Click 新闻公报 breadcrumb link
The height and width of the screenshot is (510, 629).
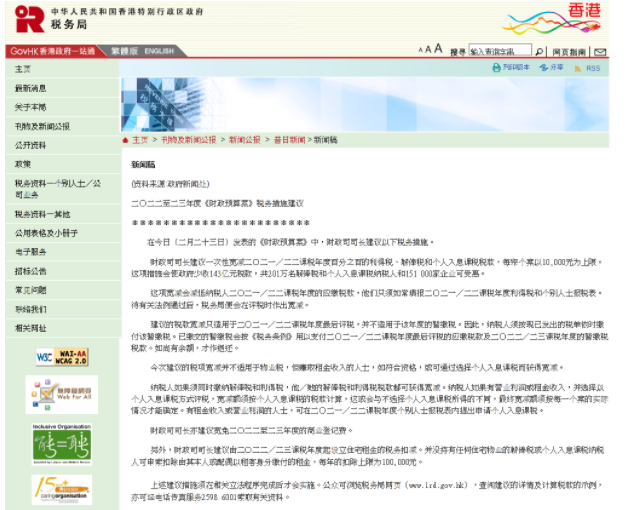[245, 140]
